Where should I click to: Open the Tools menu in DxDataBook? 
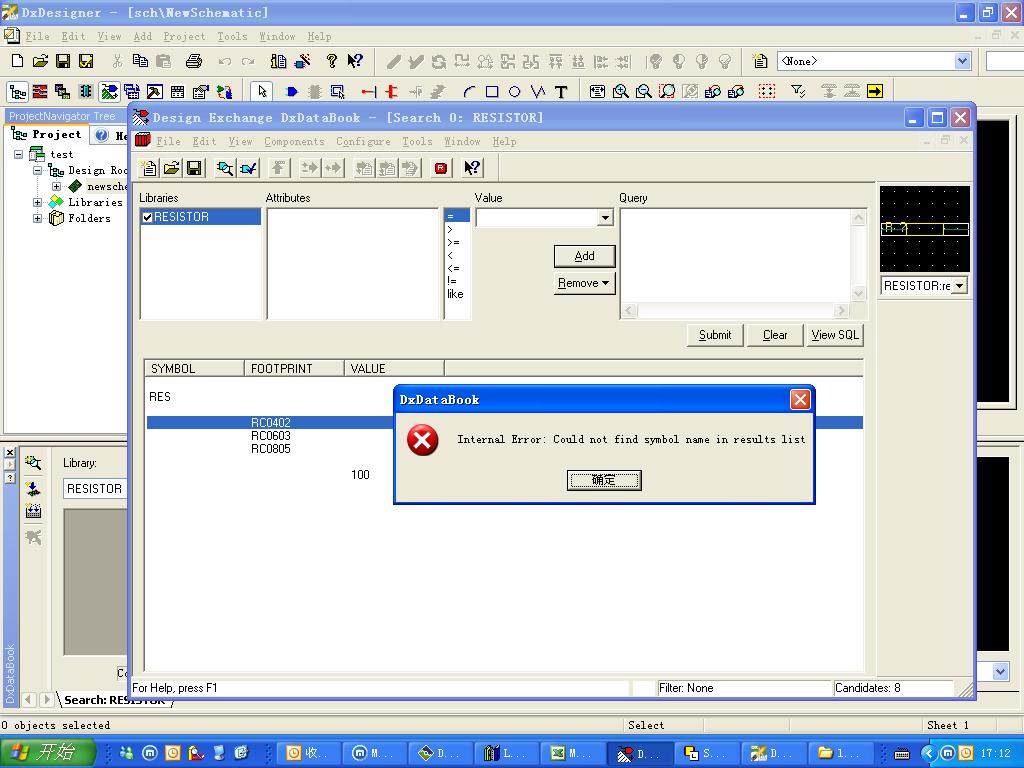click(417, 142)
